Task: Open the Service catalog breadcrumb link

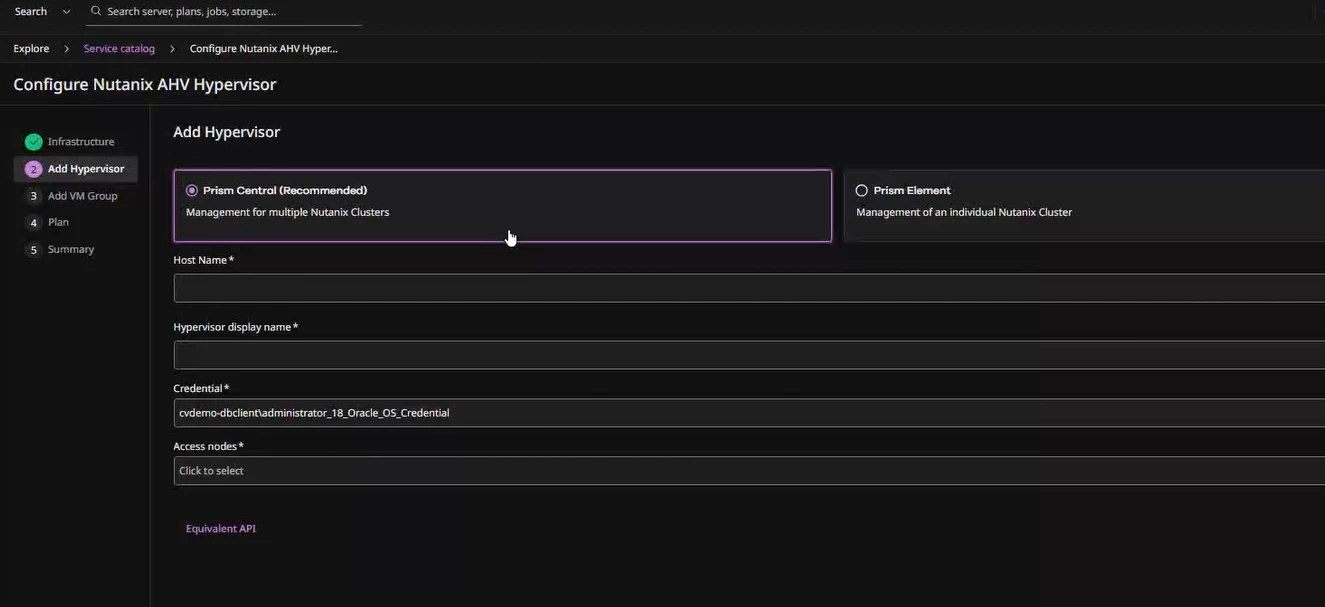Action: pyautogui.click(x=119, y=48)
